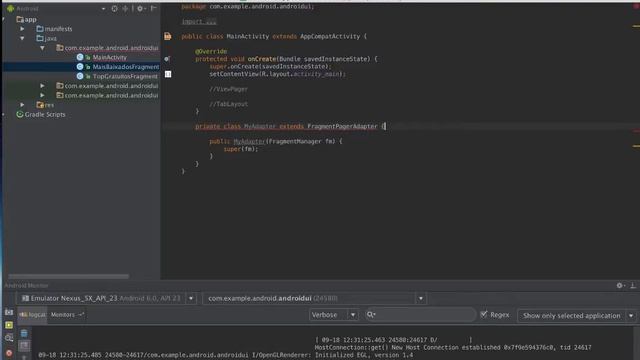This screenshot has width=640, height=360.
Task: Click the MainActivity class gutter icon
Action: (168, 36)
